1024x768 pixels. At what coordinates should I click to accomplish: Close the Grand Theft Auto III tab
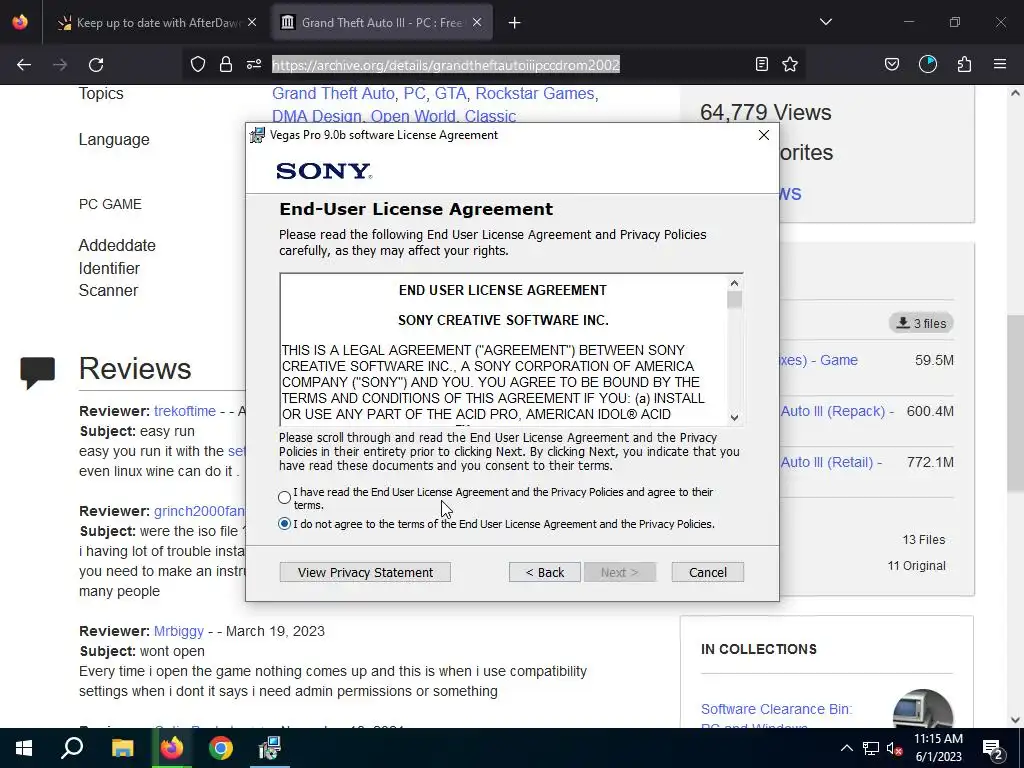pos(477,23)
